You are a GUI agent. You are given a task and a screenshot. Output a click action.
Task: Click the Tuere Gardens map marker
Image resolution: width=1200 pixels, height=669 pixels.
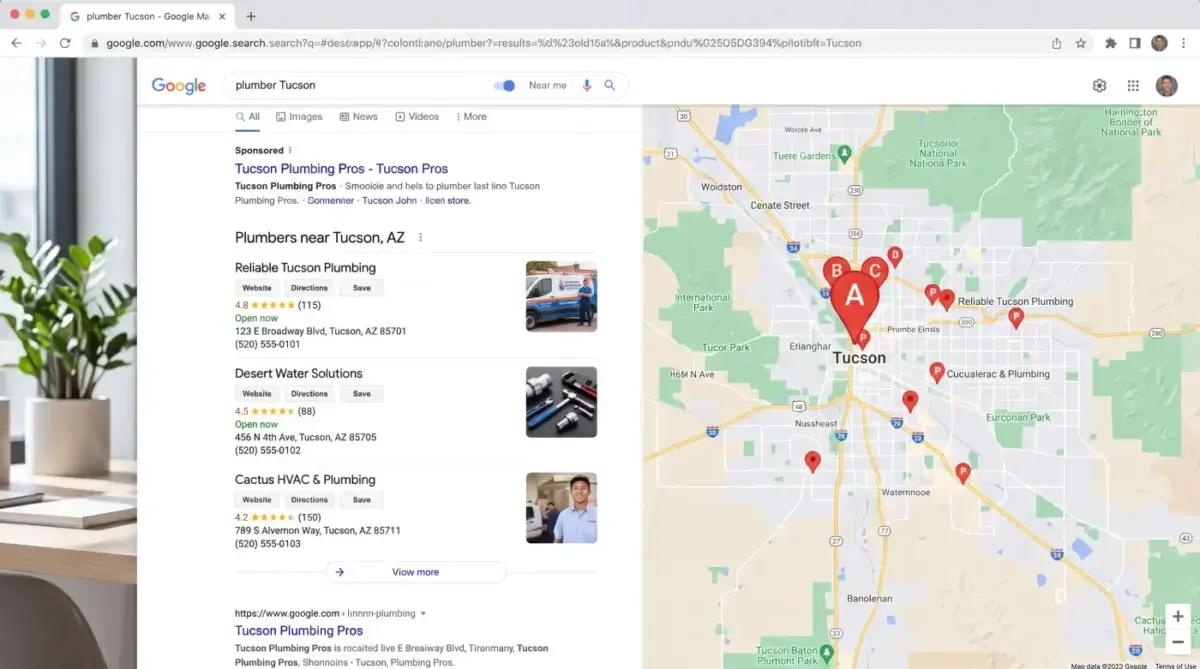click(x=844, y=153)
